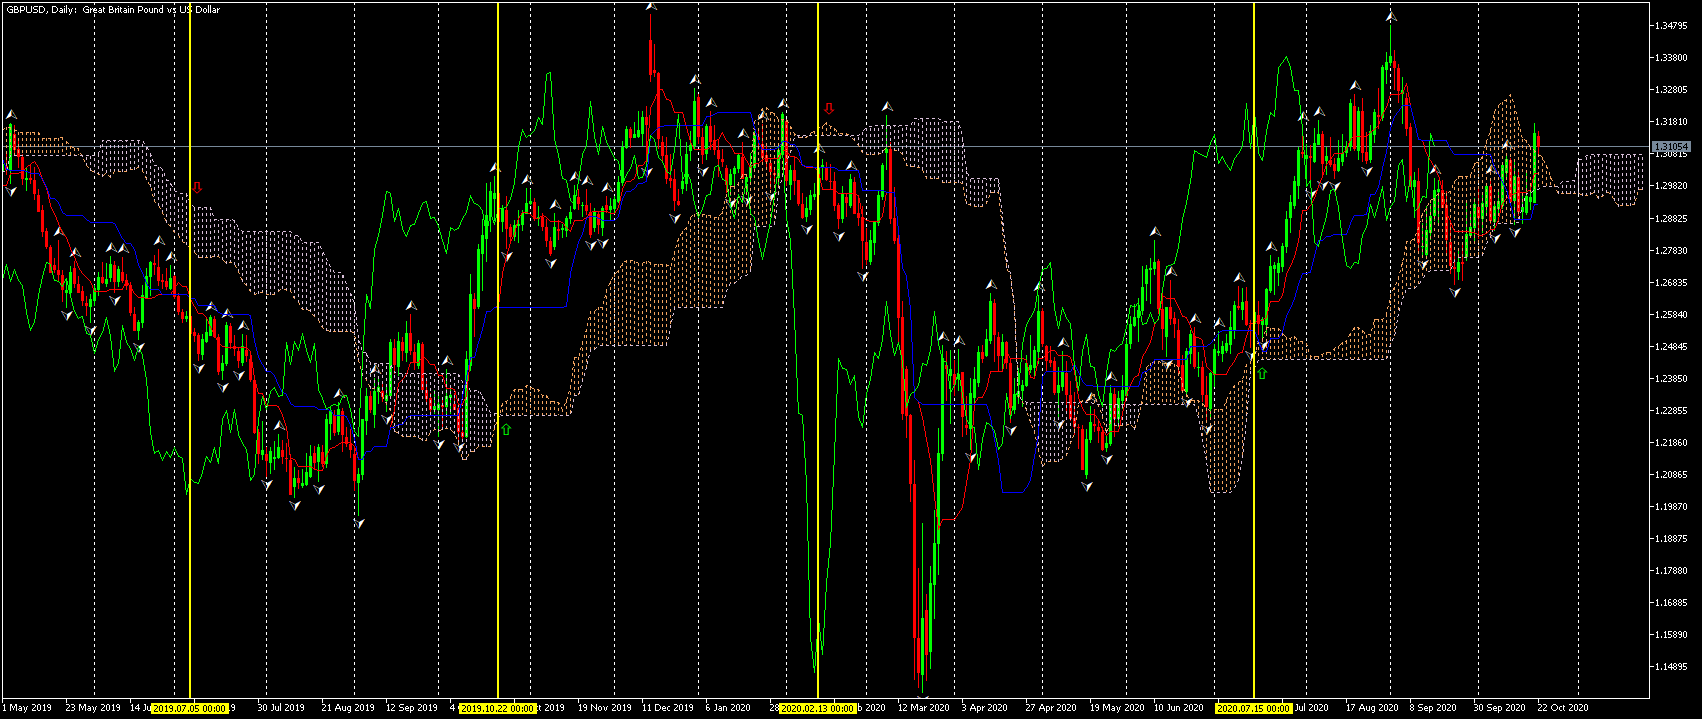Image resolution: width=1702 pixels, height=719 pixels.
Task: Click the 1.16885 price scale label
Action: [1671, 602]
